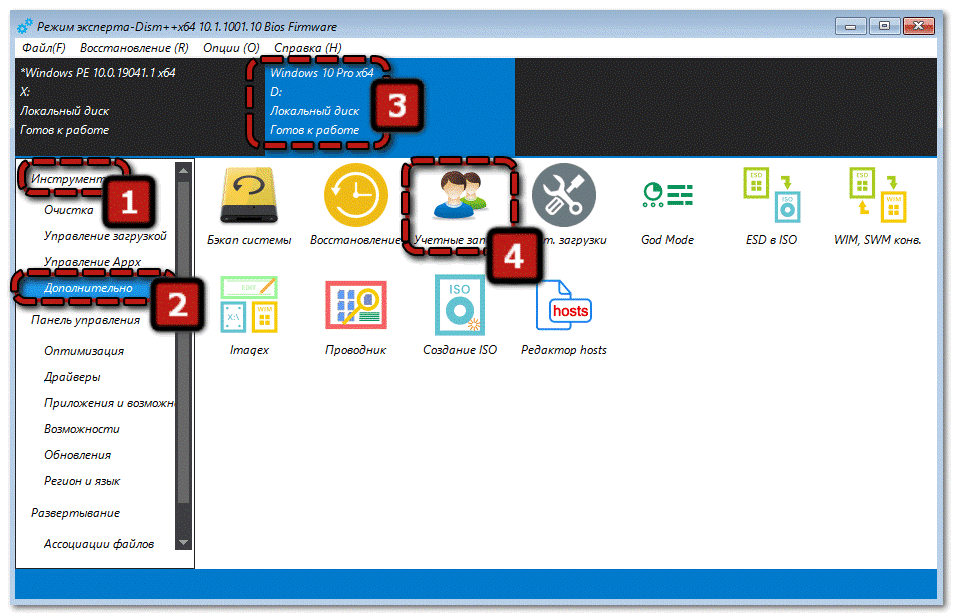Open the Создание ISO tool

point(460,315)
